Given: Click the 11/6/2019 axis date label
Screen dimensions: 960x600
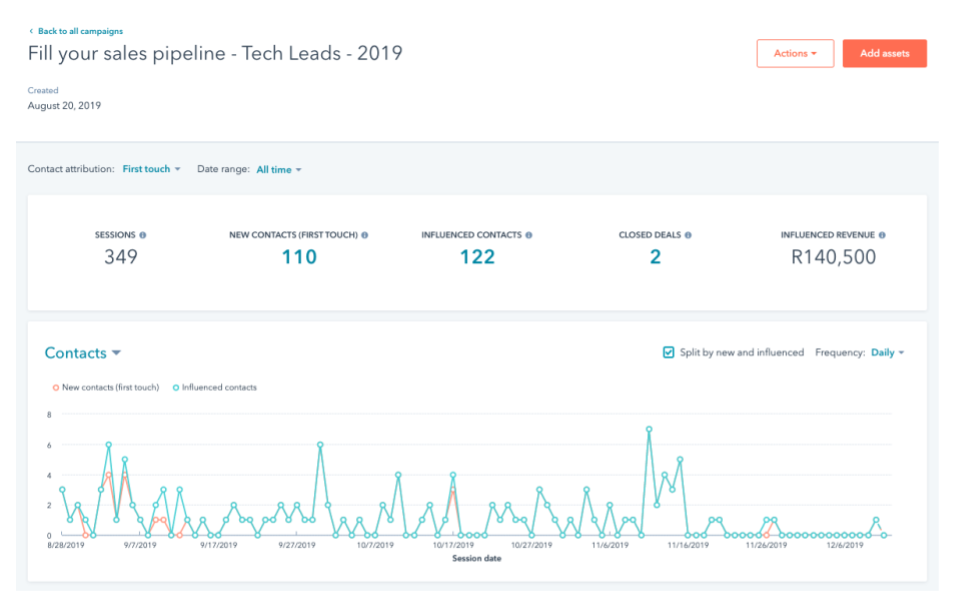Looking at the screenshot, I should click(x=610, y=545).
